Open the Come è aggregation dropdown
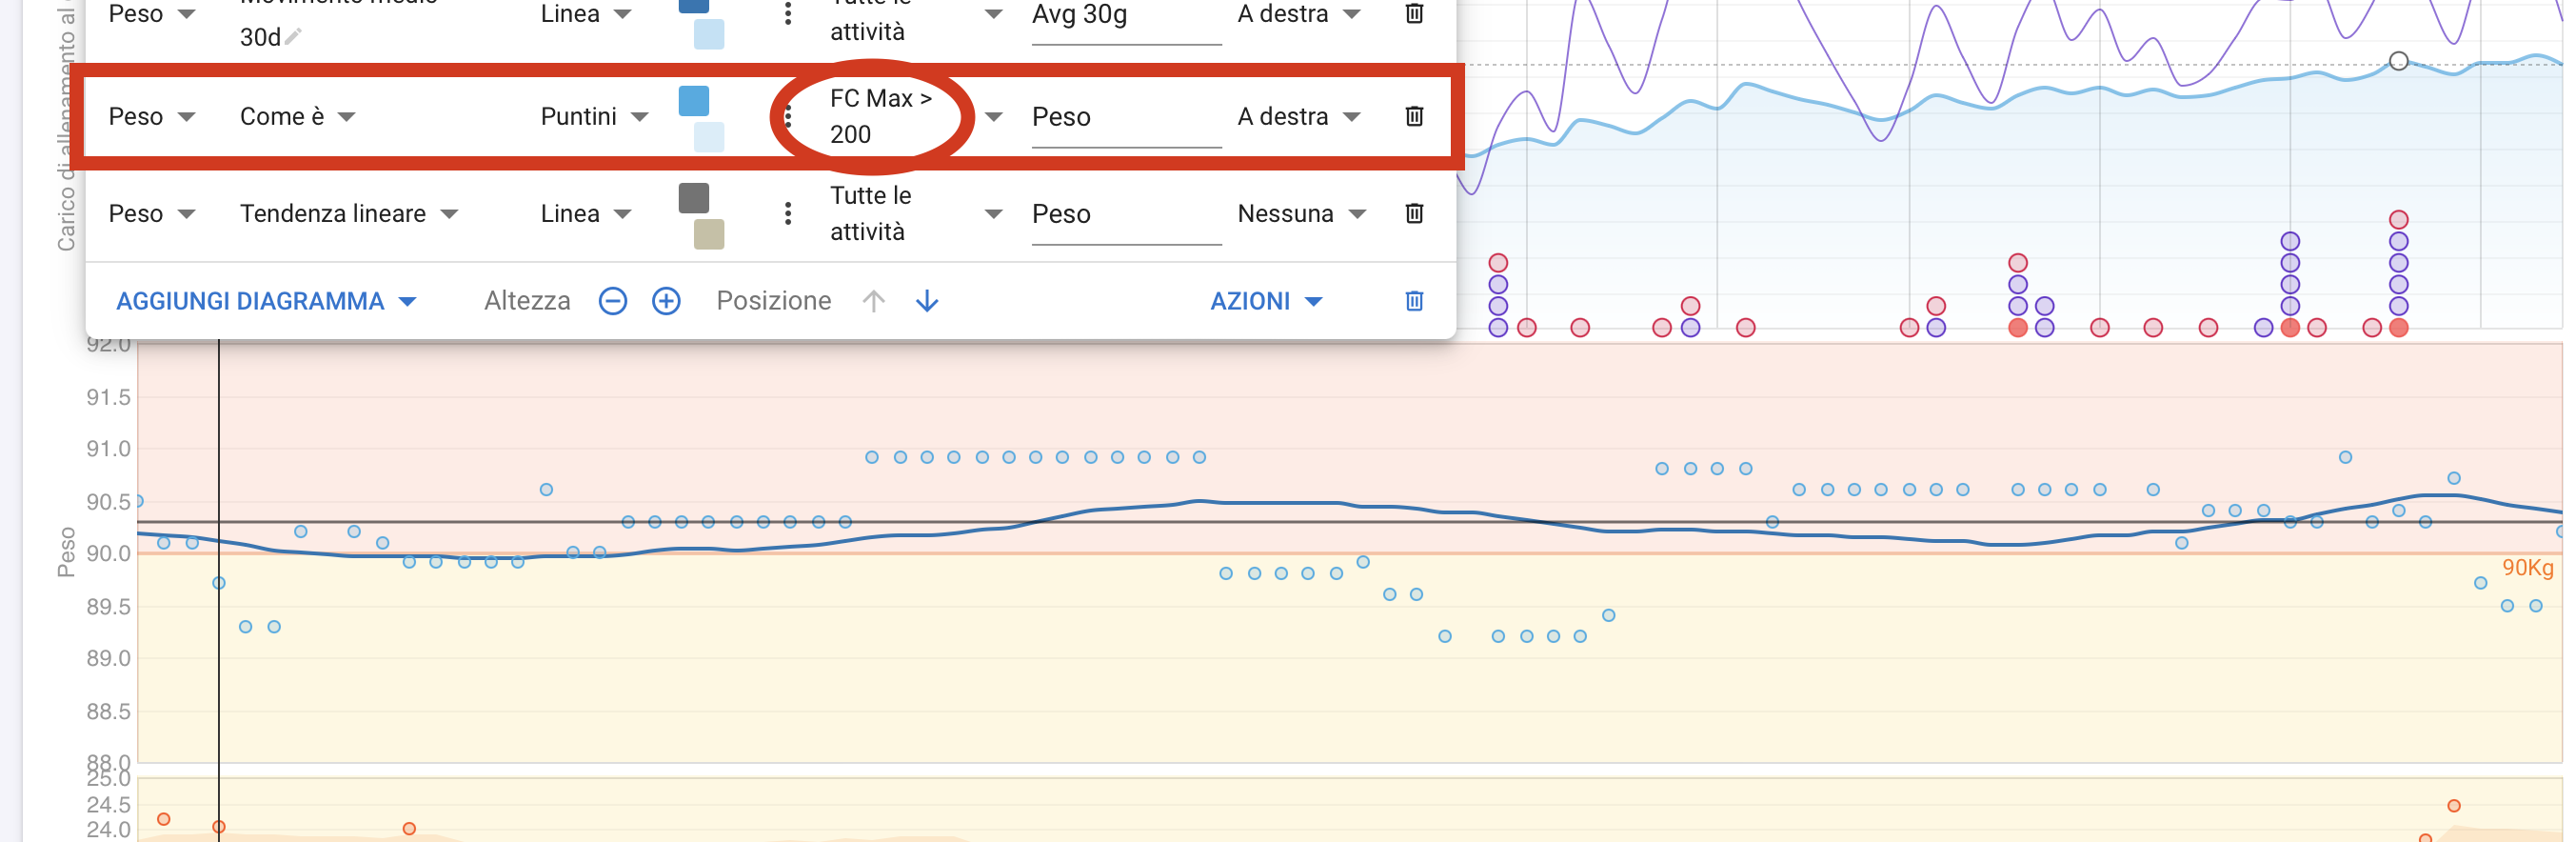The image size is (2576, 842). point(298,116)
